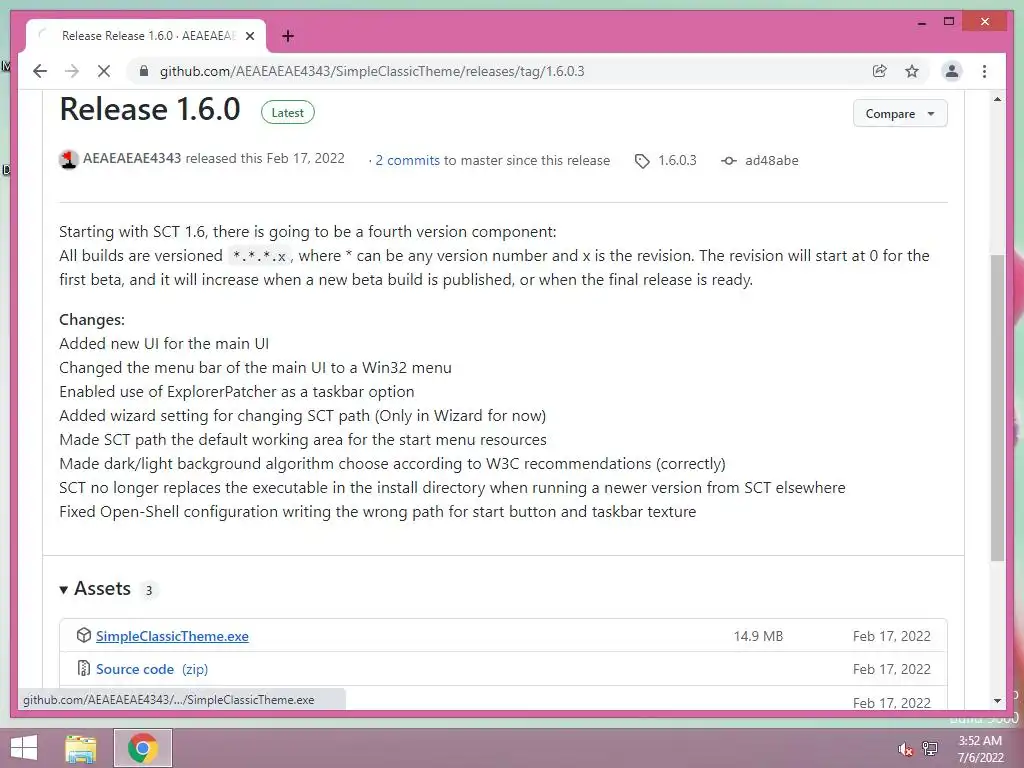Go back with the browser back arrow
The height and width of the screenshot is (768, 1024).
(x=40, y=71)
